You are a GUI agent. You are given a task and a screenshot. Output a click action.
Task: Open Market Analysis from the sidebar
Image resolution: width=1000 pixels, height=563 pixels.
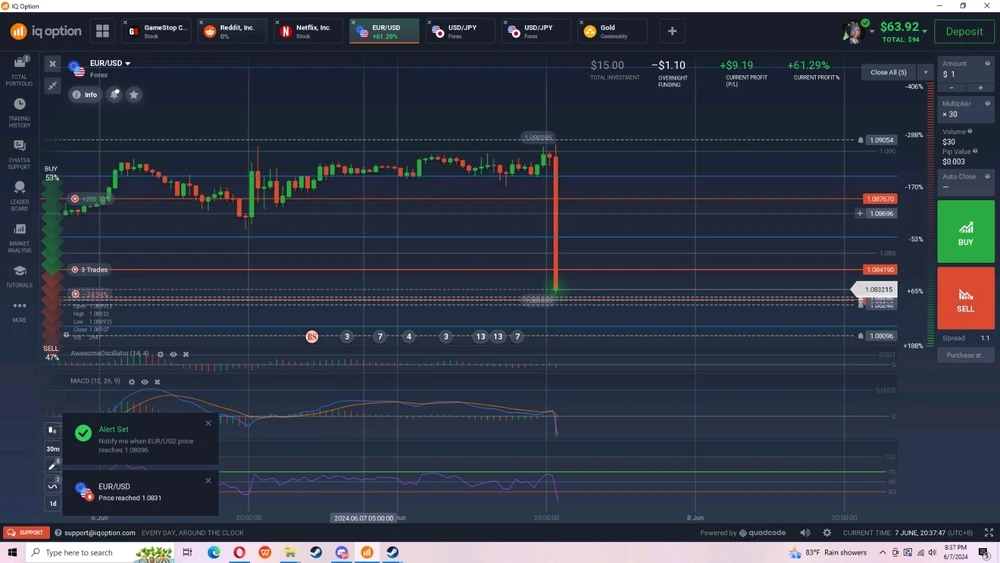(19, 236)
